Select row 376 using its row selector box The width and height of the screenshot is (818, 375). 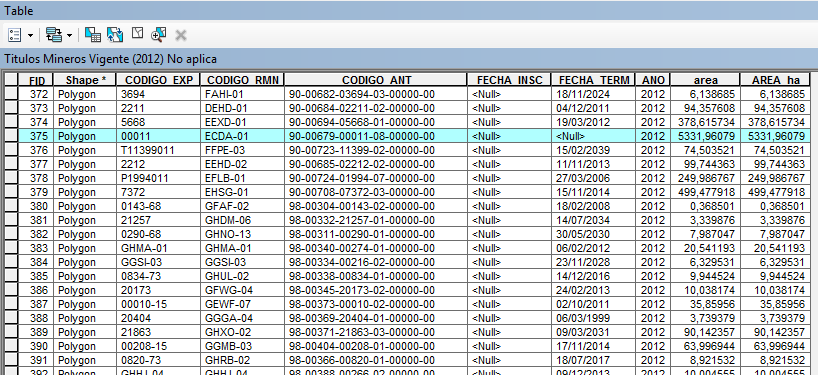pyautogui.click(x=11, y=150)
